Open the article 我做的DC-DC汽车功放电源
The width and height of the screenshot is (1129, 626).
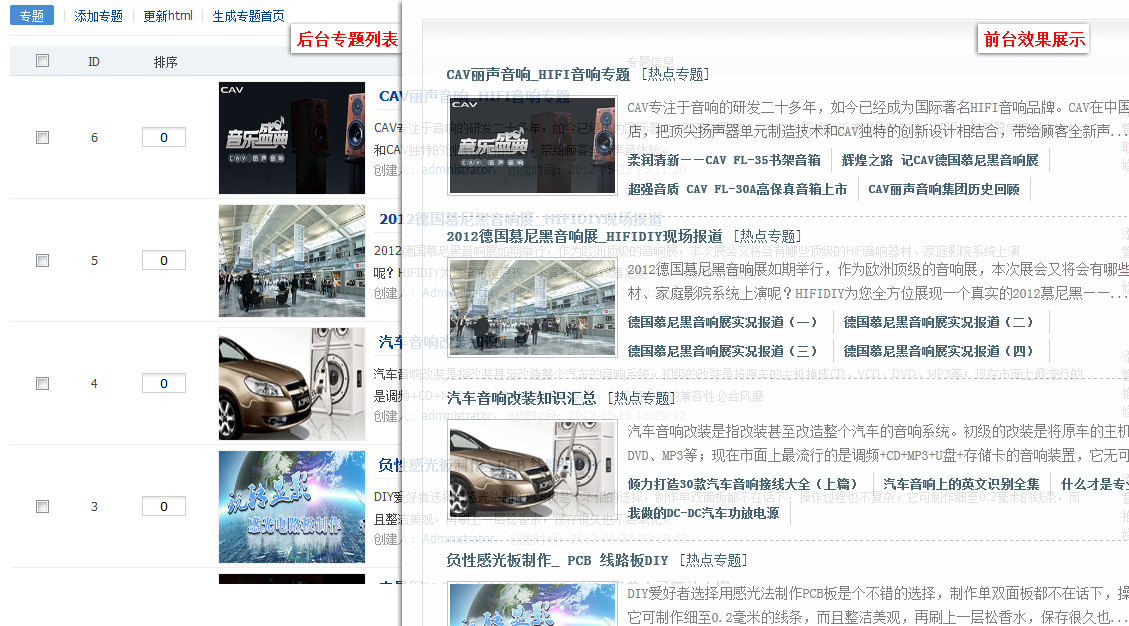(703, 513)
